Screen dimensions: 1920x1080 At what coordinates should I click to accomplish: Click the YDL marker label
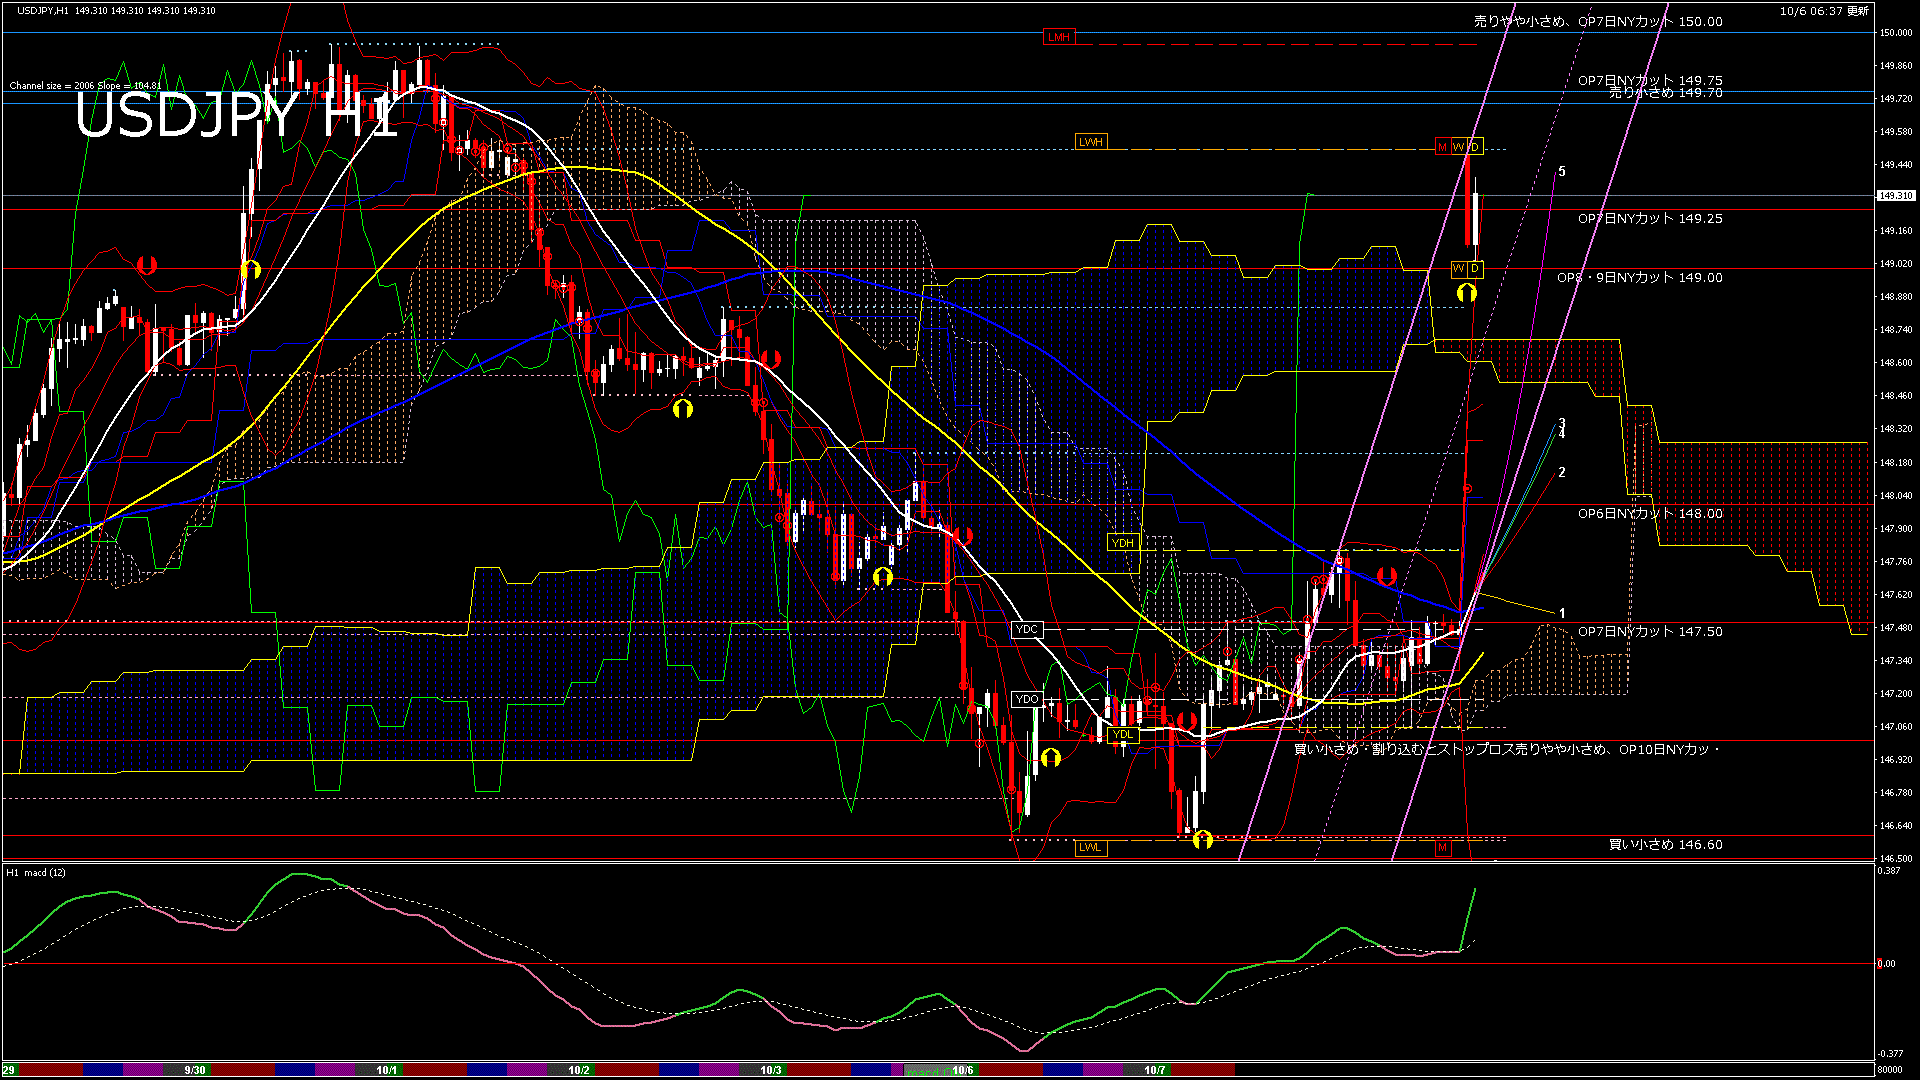1123,734
